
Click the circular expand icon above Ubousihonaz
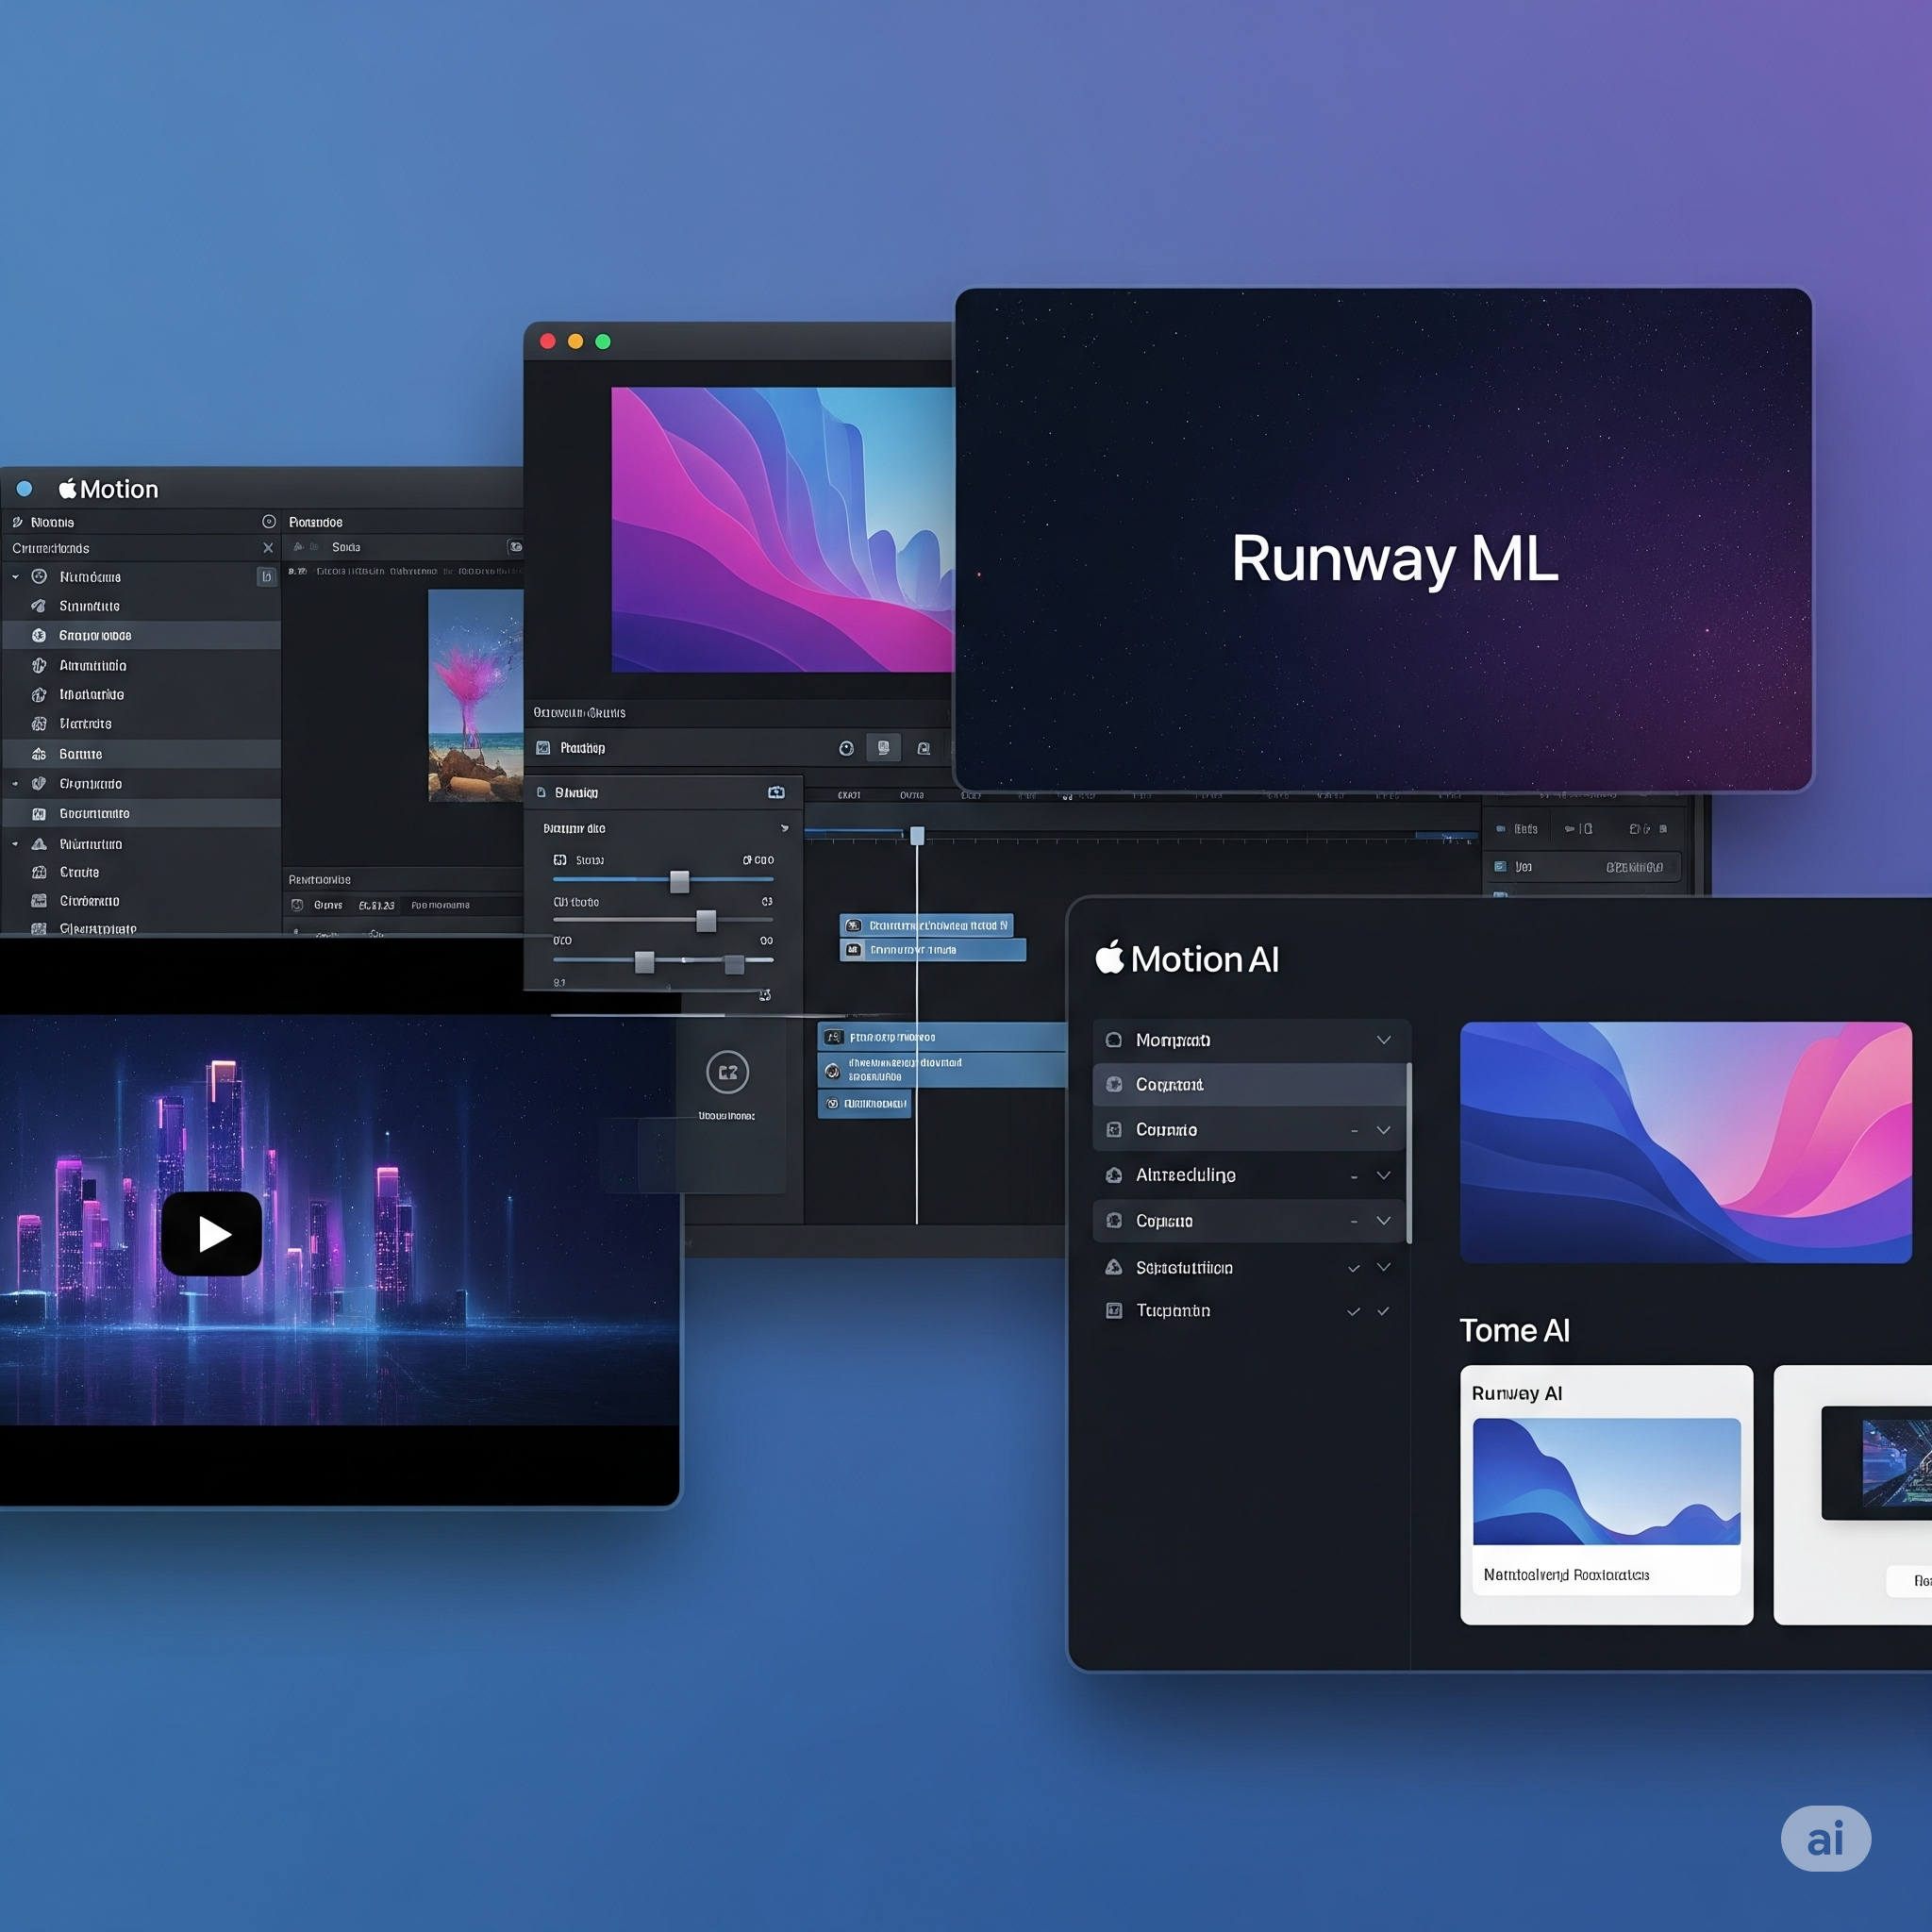click(727, 1072)
